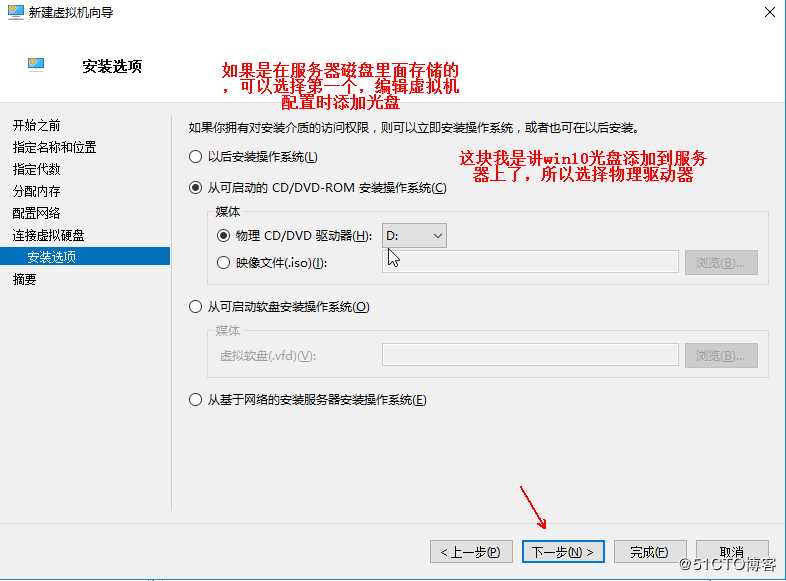Screen dimensions: 786x581
Task: Click 取消 cancel button
Action: pyautogui.click(x=732, y=551)
